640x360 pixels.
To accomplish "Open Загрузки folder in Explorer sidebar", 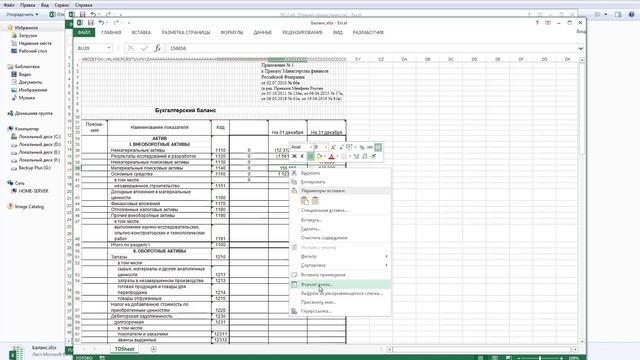I will (x=28, y=36).
